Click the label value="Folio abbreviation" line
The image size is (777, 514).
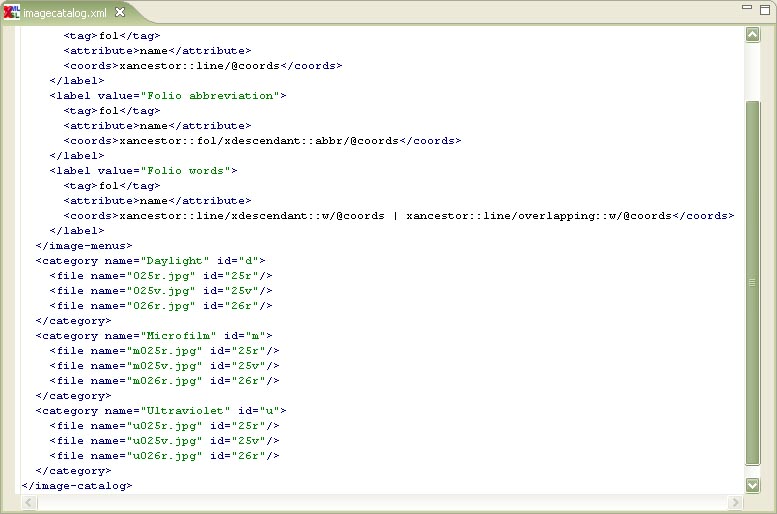[167, 96]
